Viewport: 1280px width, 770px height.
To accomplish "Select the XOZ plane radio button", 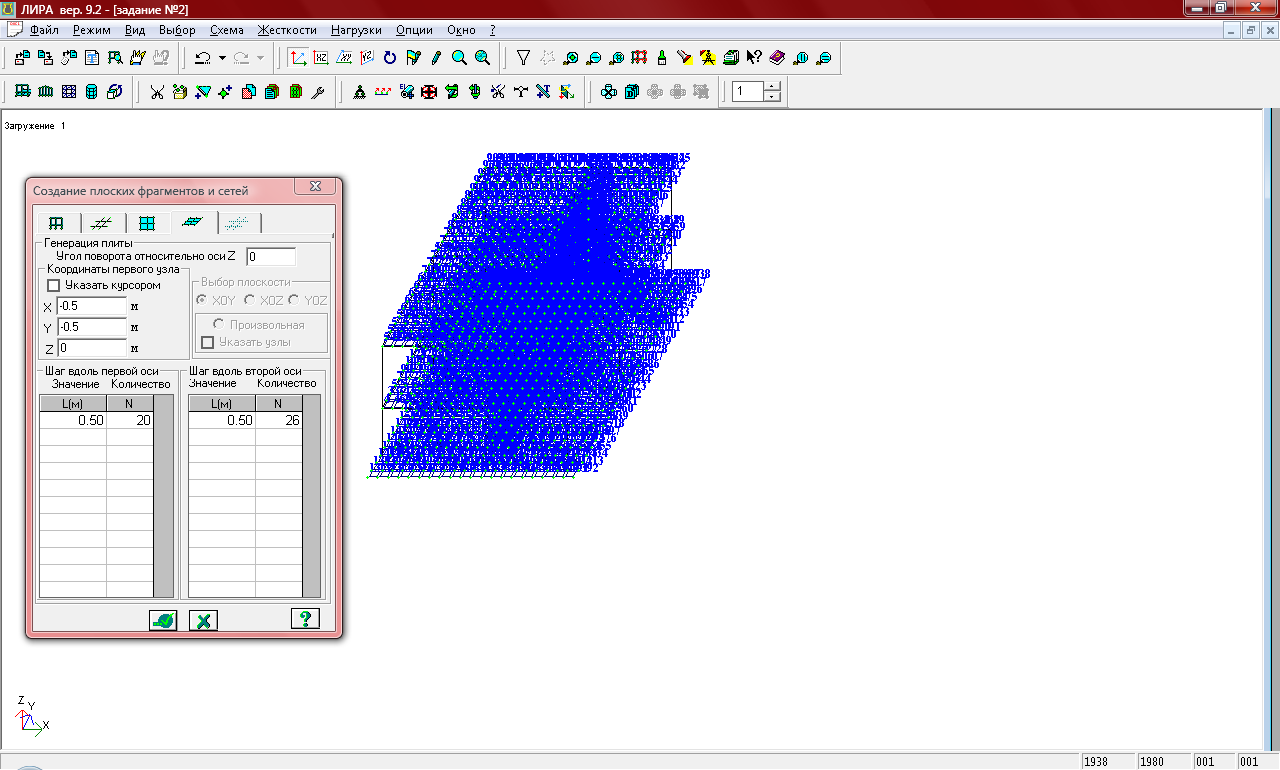I will tap(249, 300).
